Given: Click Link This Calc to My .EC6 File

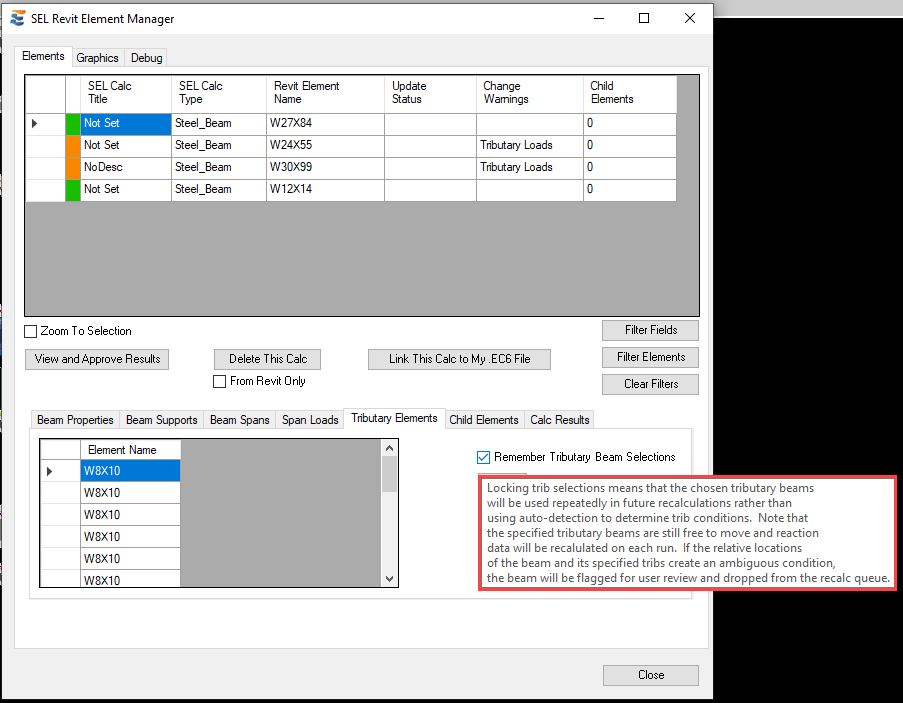Looking at the screenshot, I should (459, 359).
